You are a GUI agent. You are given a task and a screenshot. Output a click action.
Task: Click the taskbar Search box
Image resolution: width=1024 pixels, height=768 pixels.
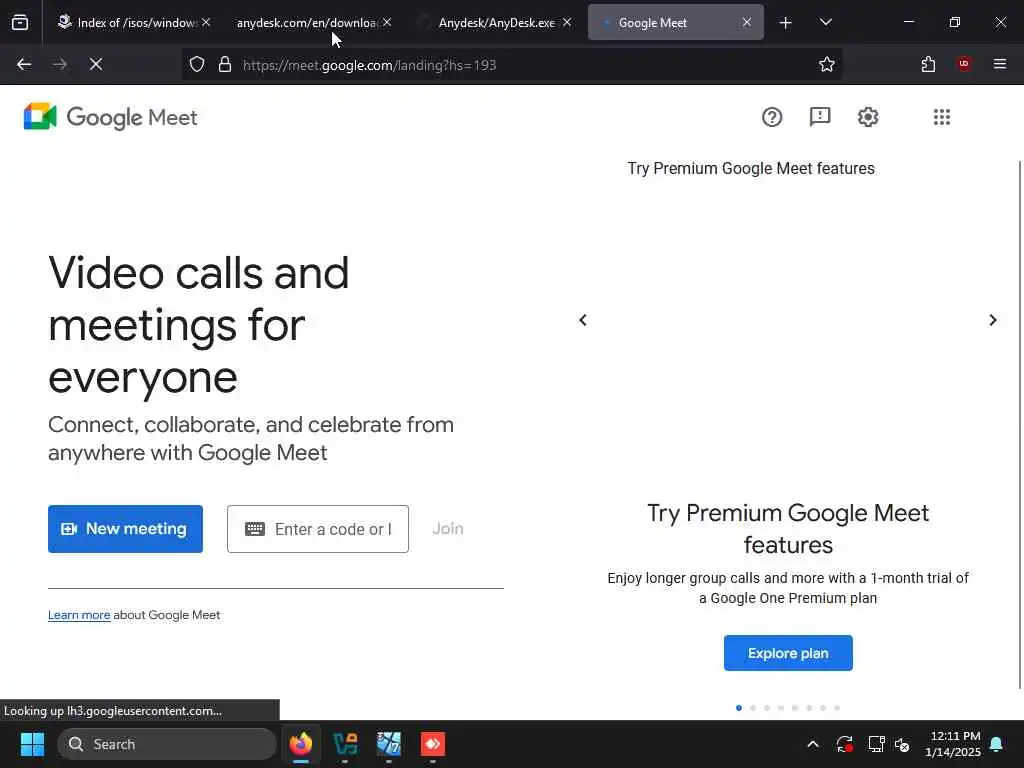point(167,744)
